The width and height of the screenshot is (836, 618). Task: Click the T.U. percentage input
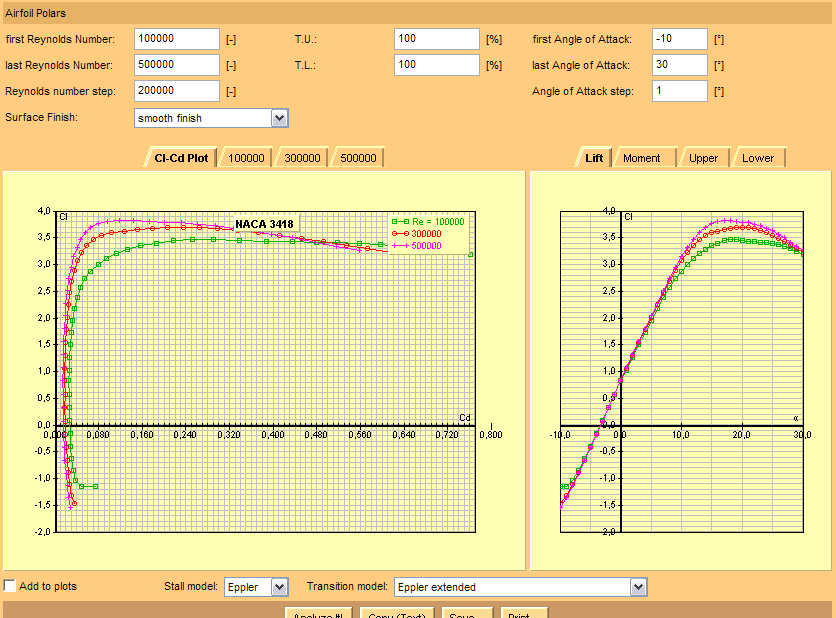[437, 39]
